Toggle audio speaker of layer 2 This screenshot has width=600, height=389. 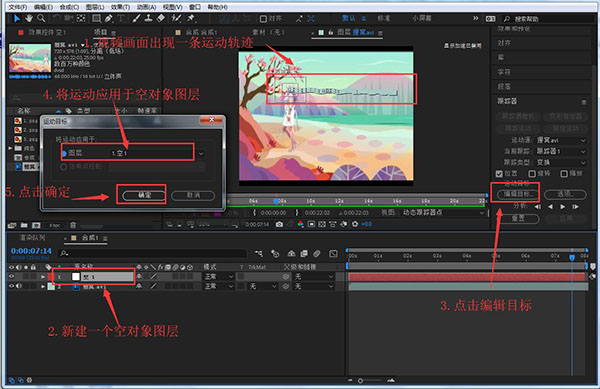19,286
